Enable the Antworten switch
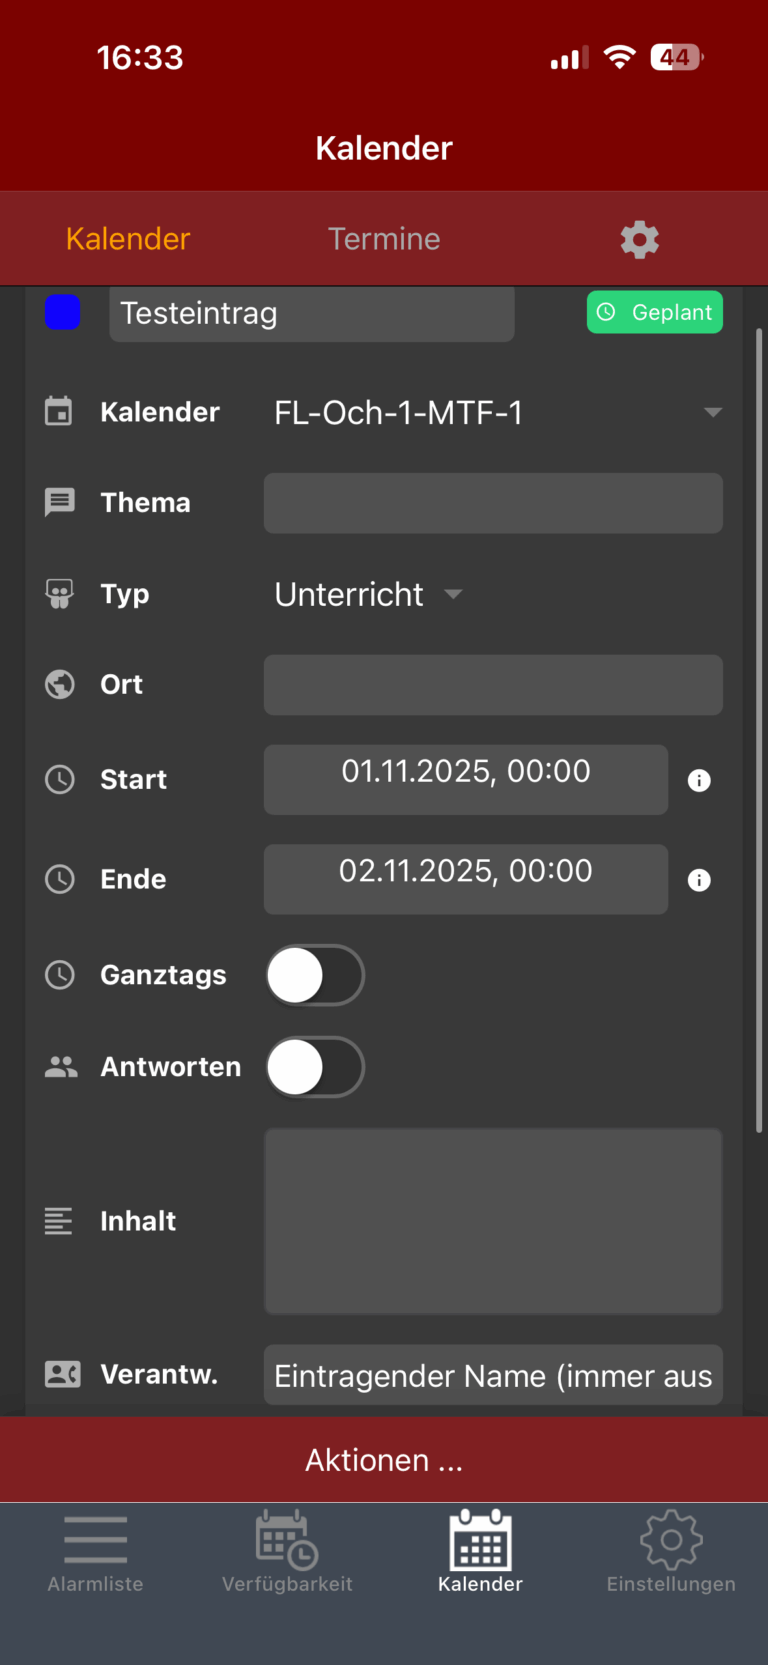Viewport: 768px width, 1665px height. [315, 1067]
